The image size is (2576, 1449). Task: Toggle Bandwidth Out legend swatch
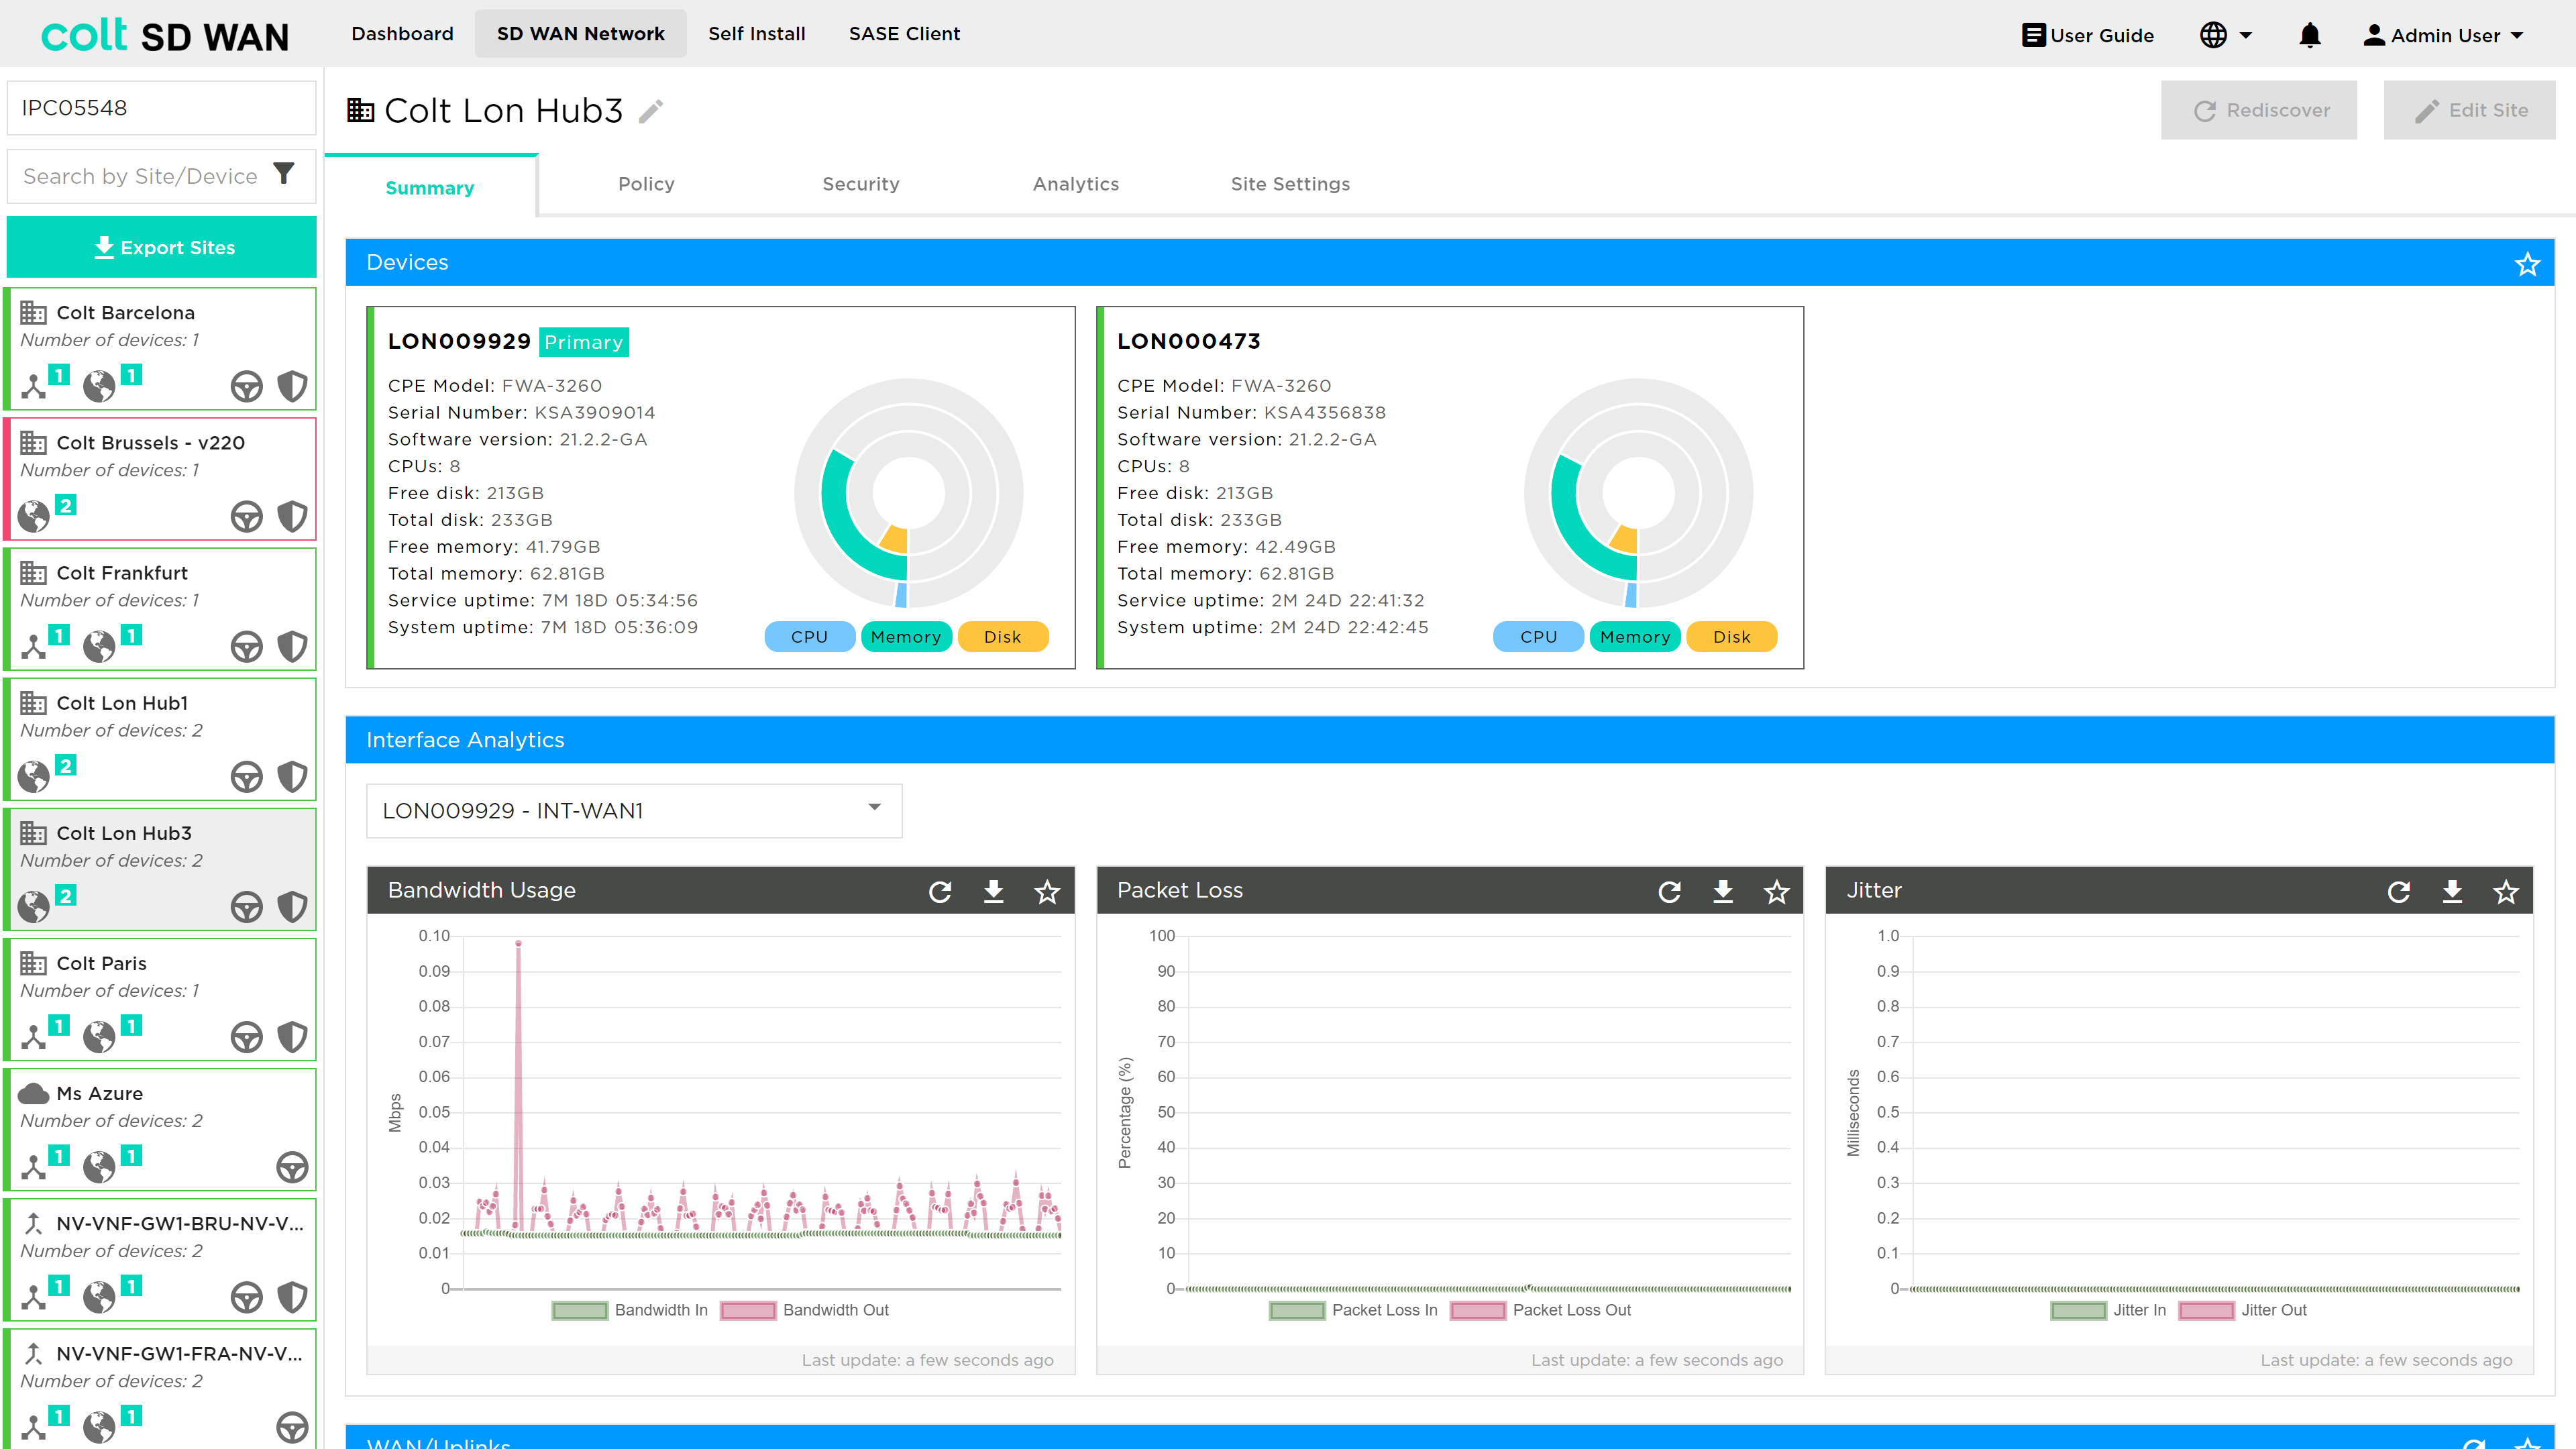pos(748,1310)
